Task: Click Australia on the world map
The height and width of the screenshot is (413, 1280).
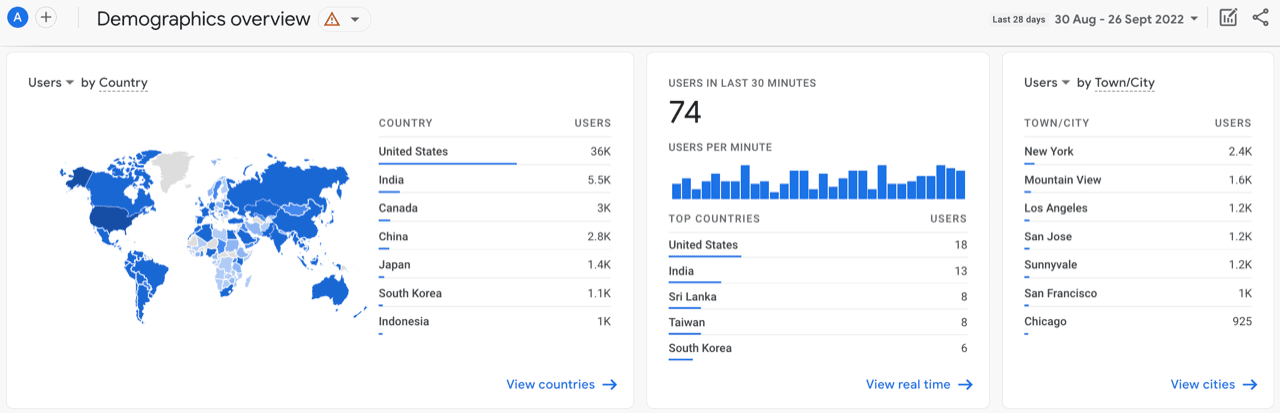Action: pos(329,289)
